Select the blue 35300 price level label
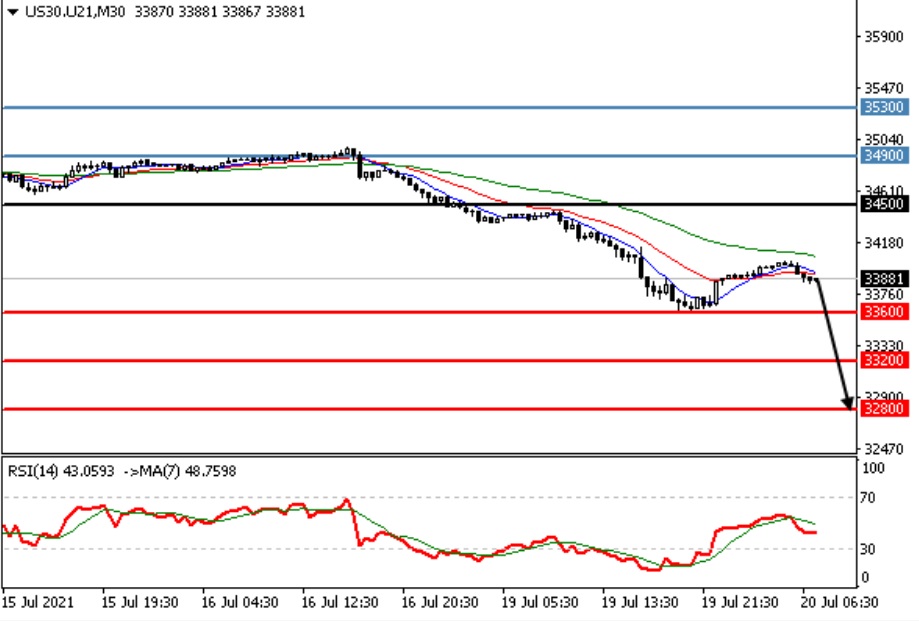This screenshot has height=621, width=919. pos(884,107)
